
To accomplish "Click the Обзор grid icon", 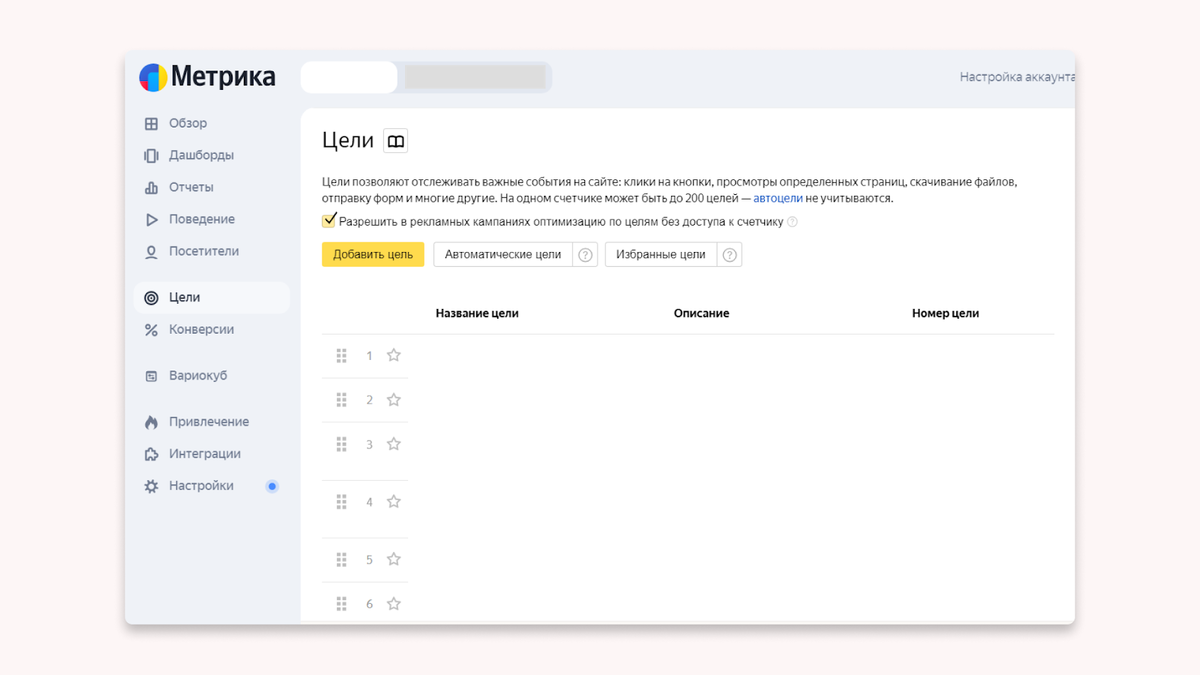I will point(151,124).
